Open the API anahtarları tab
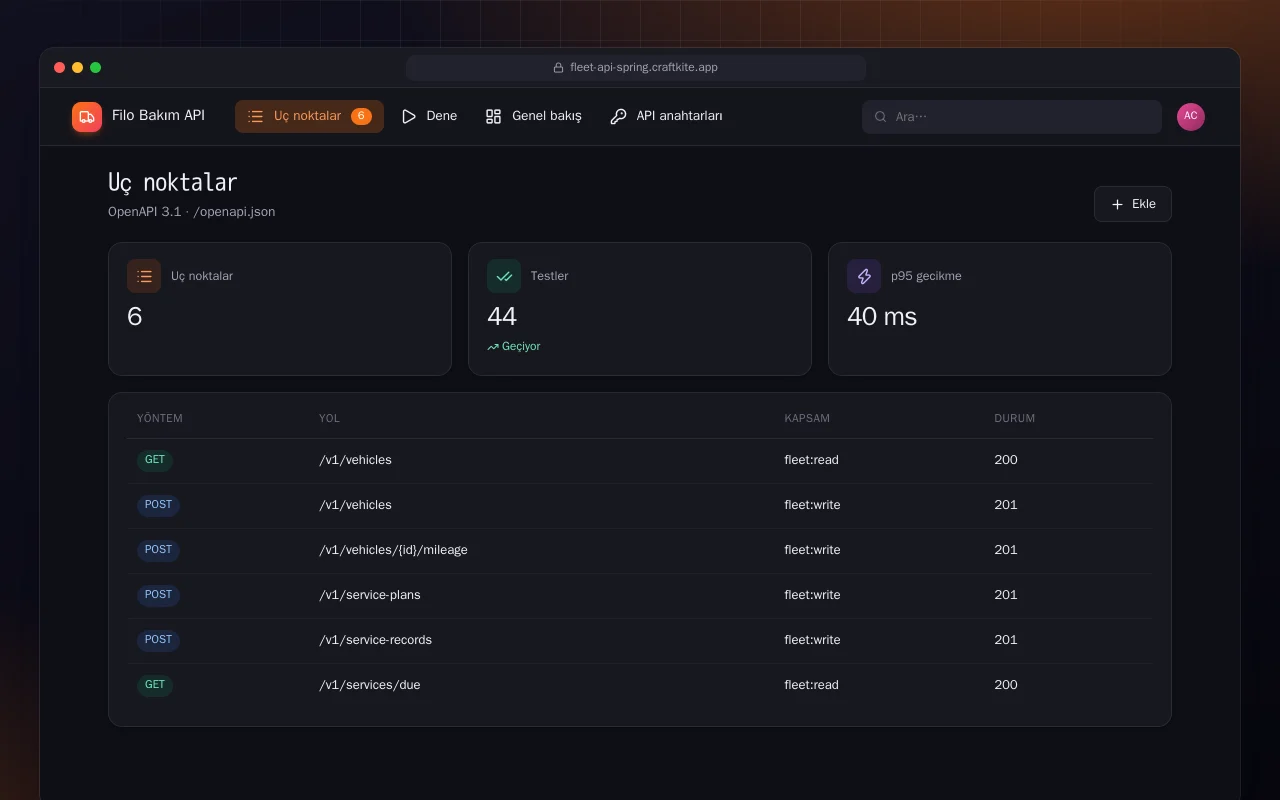1280x800 pixels. pyautogui.click(x=666, y=117)
